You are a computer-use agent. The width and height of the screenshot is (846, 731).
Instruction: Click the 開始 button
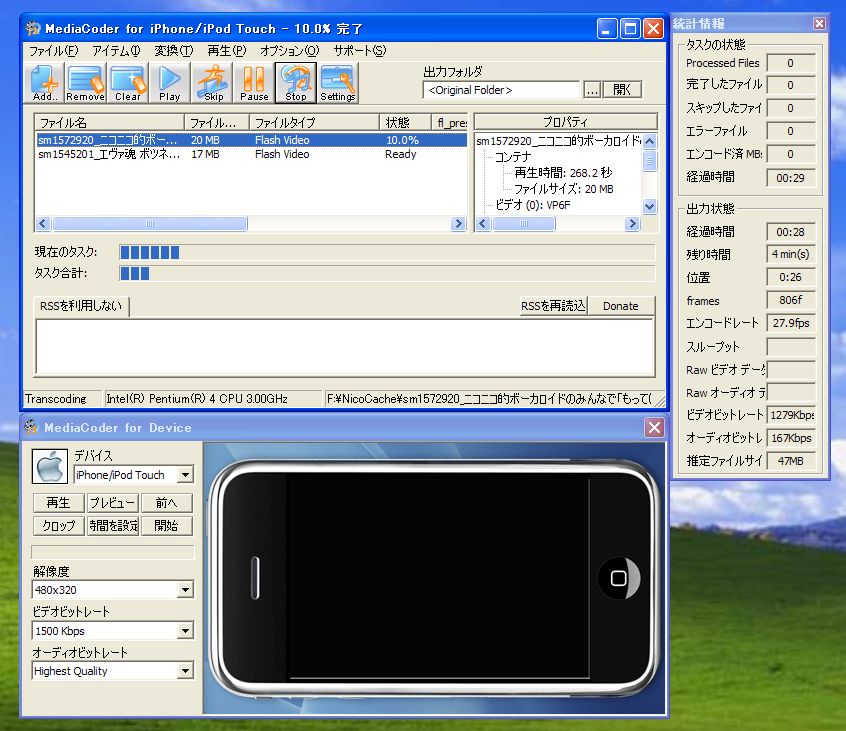tap(166, 525)
